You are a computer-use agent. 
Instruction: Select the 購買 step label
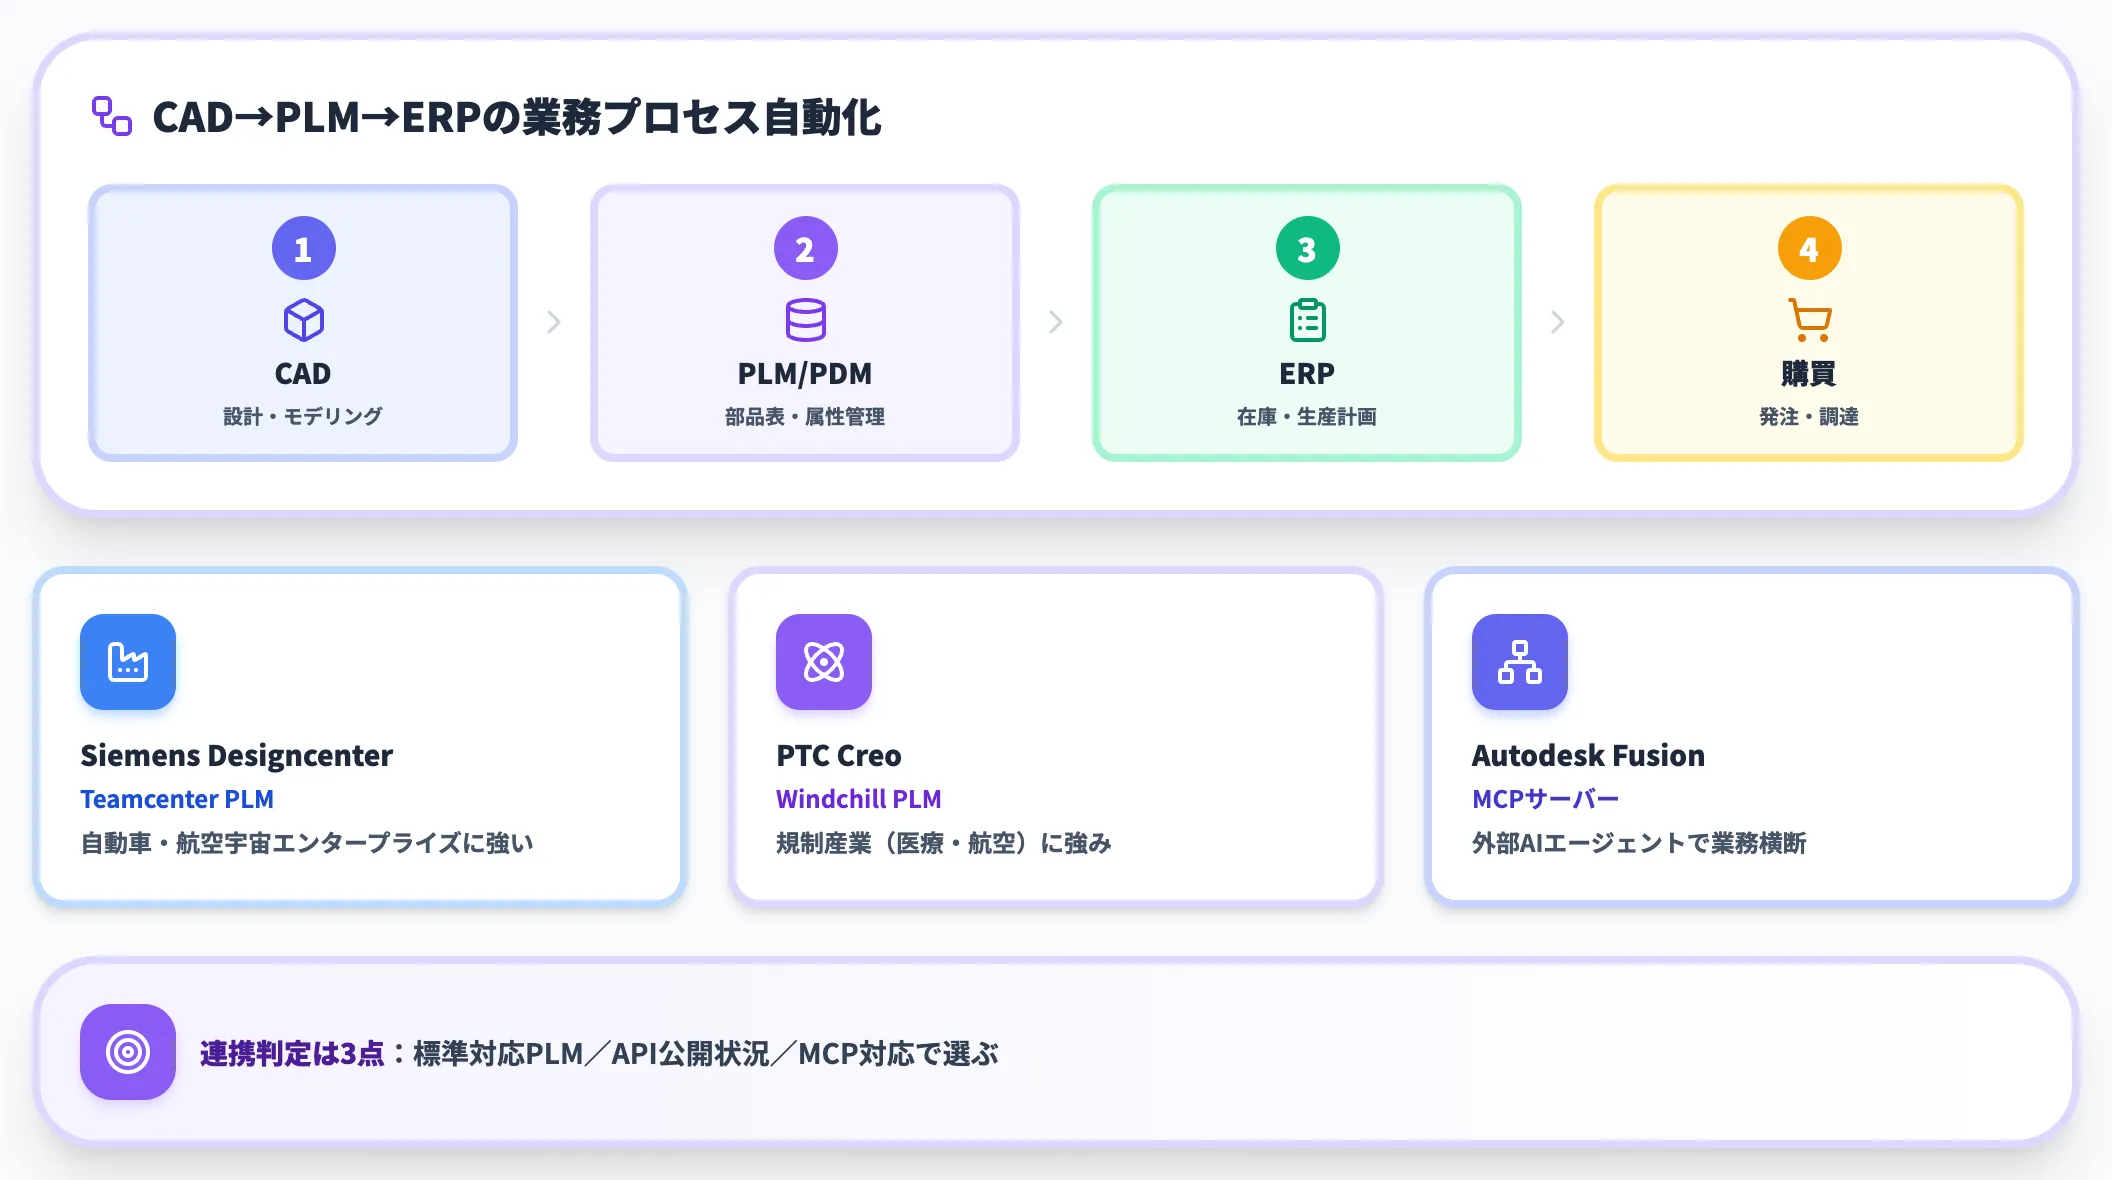click(x=1809, y=373)
